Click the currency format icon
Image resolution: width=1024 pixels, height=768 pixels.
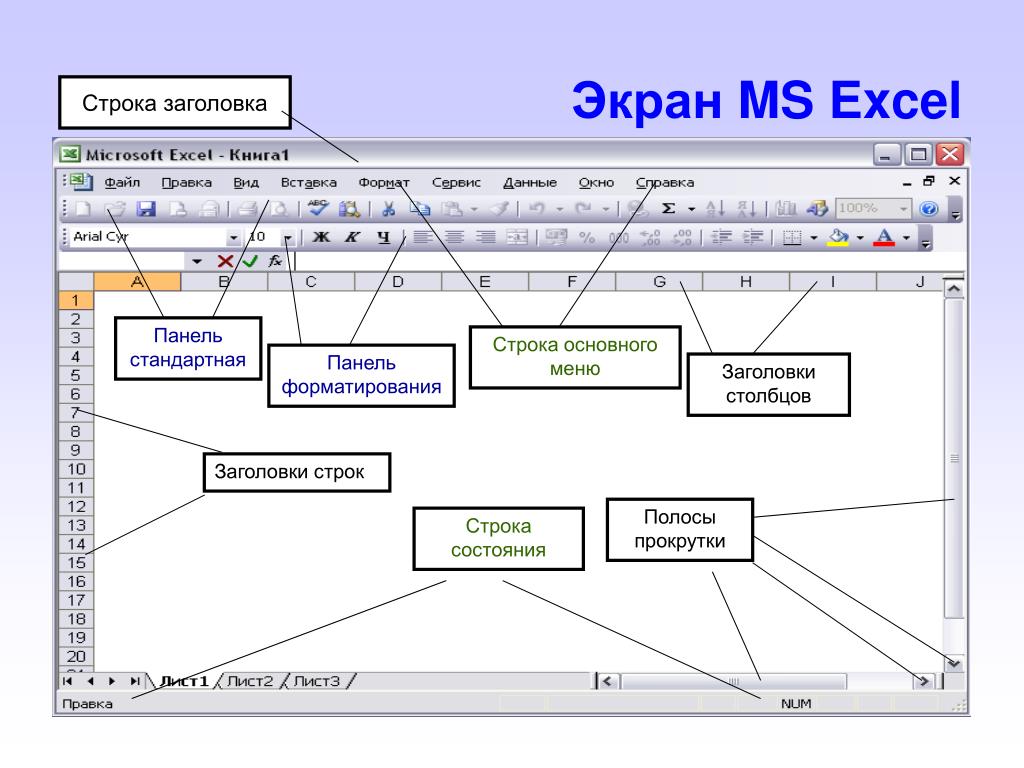point(556,237)
